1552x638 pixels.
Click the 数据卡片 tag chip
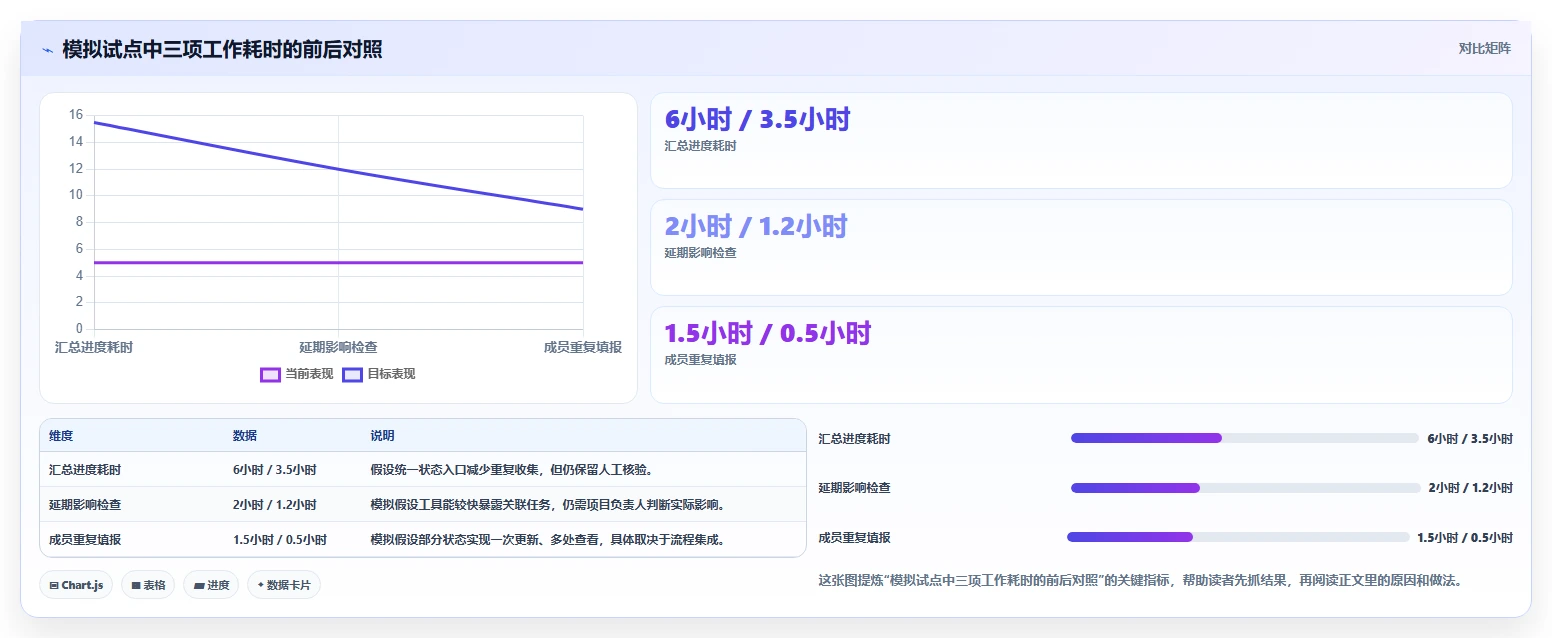click(284, 585)
